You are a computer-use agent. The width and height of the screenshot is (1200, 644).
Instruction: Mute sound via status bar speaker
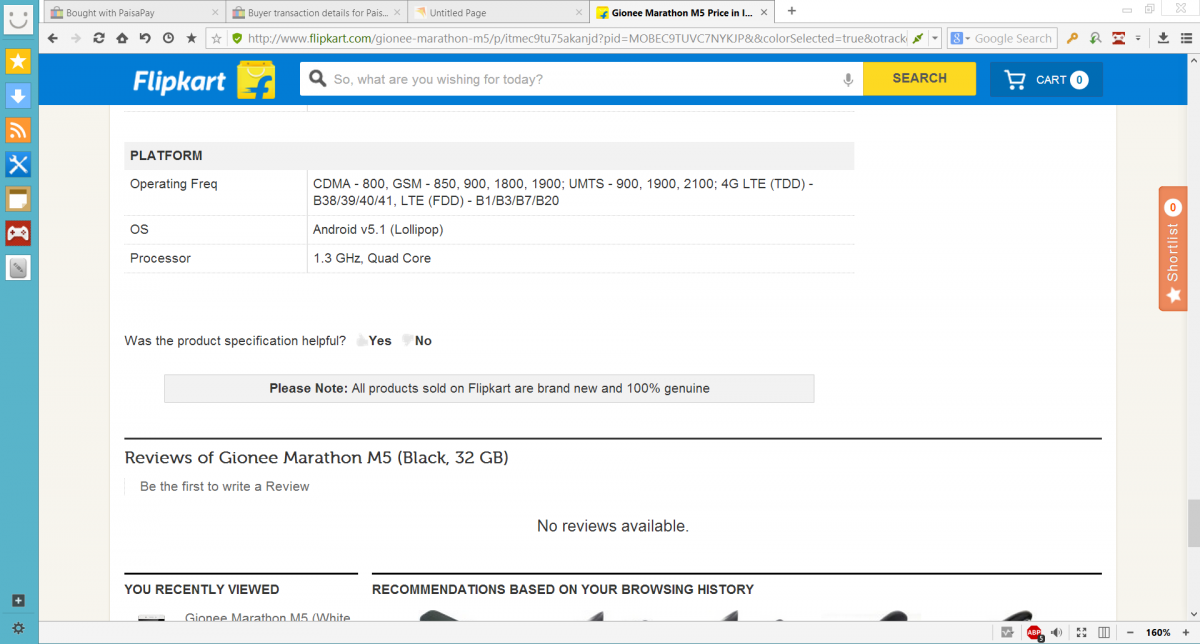1056,632
